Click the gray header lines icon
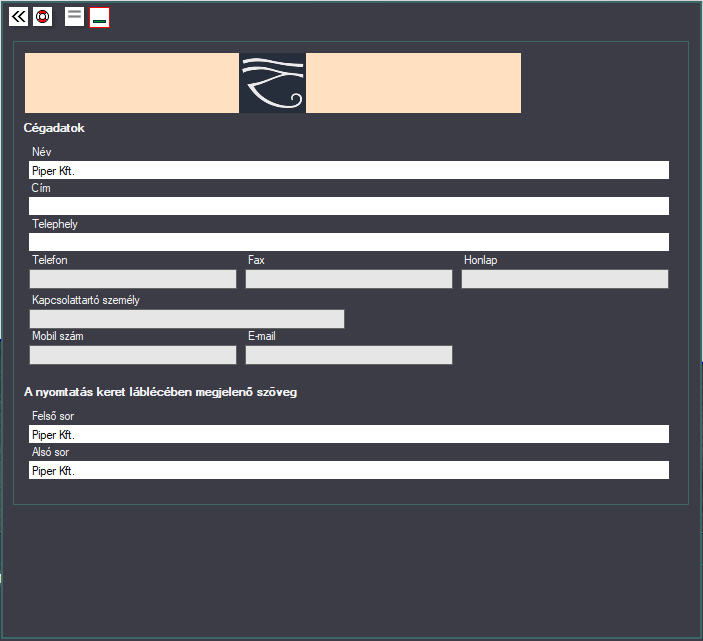703x641 pixels. pos(74,17)
